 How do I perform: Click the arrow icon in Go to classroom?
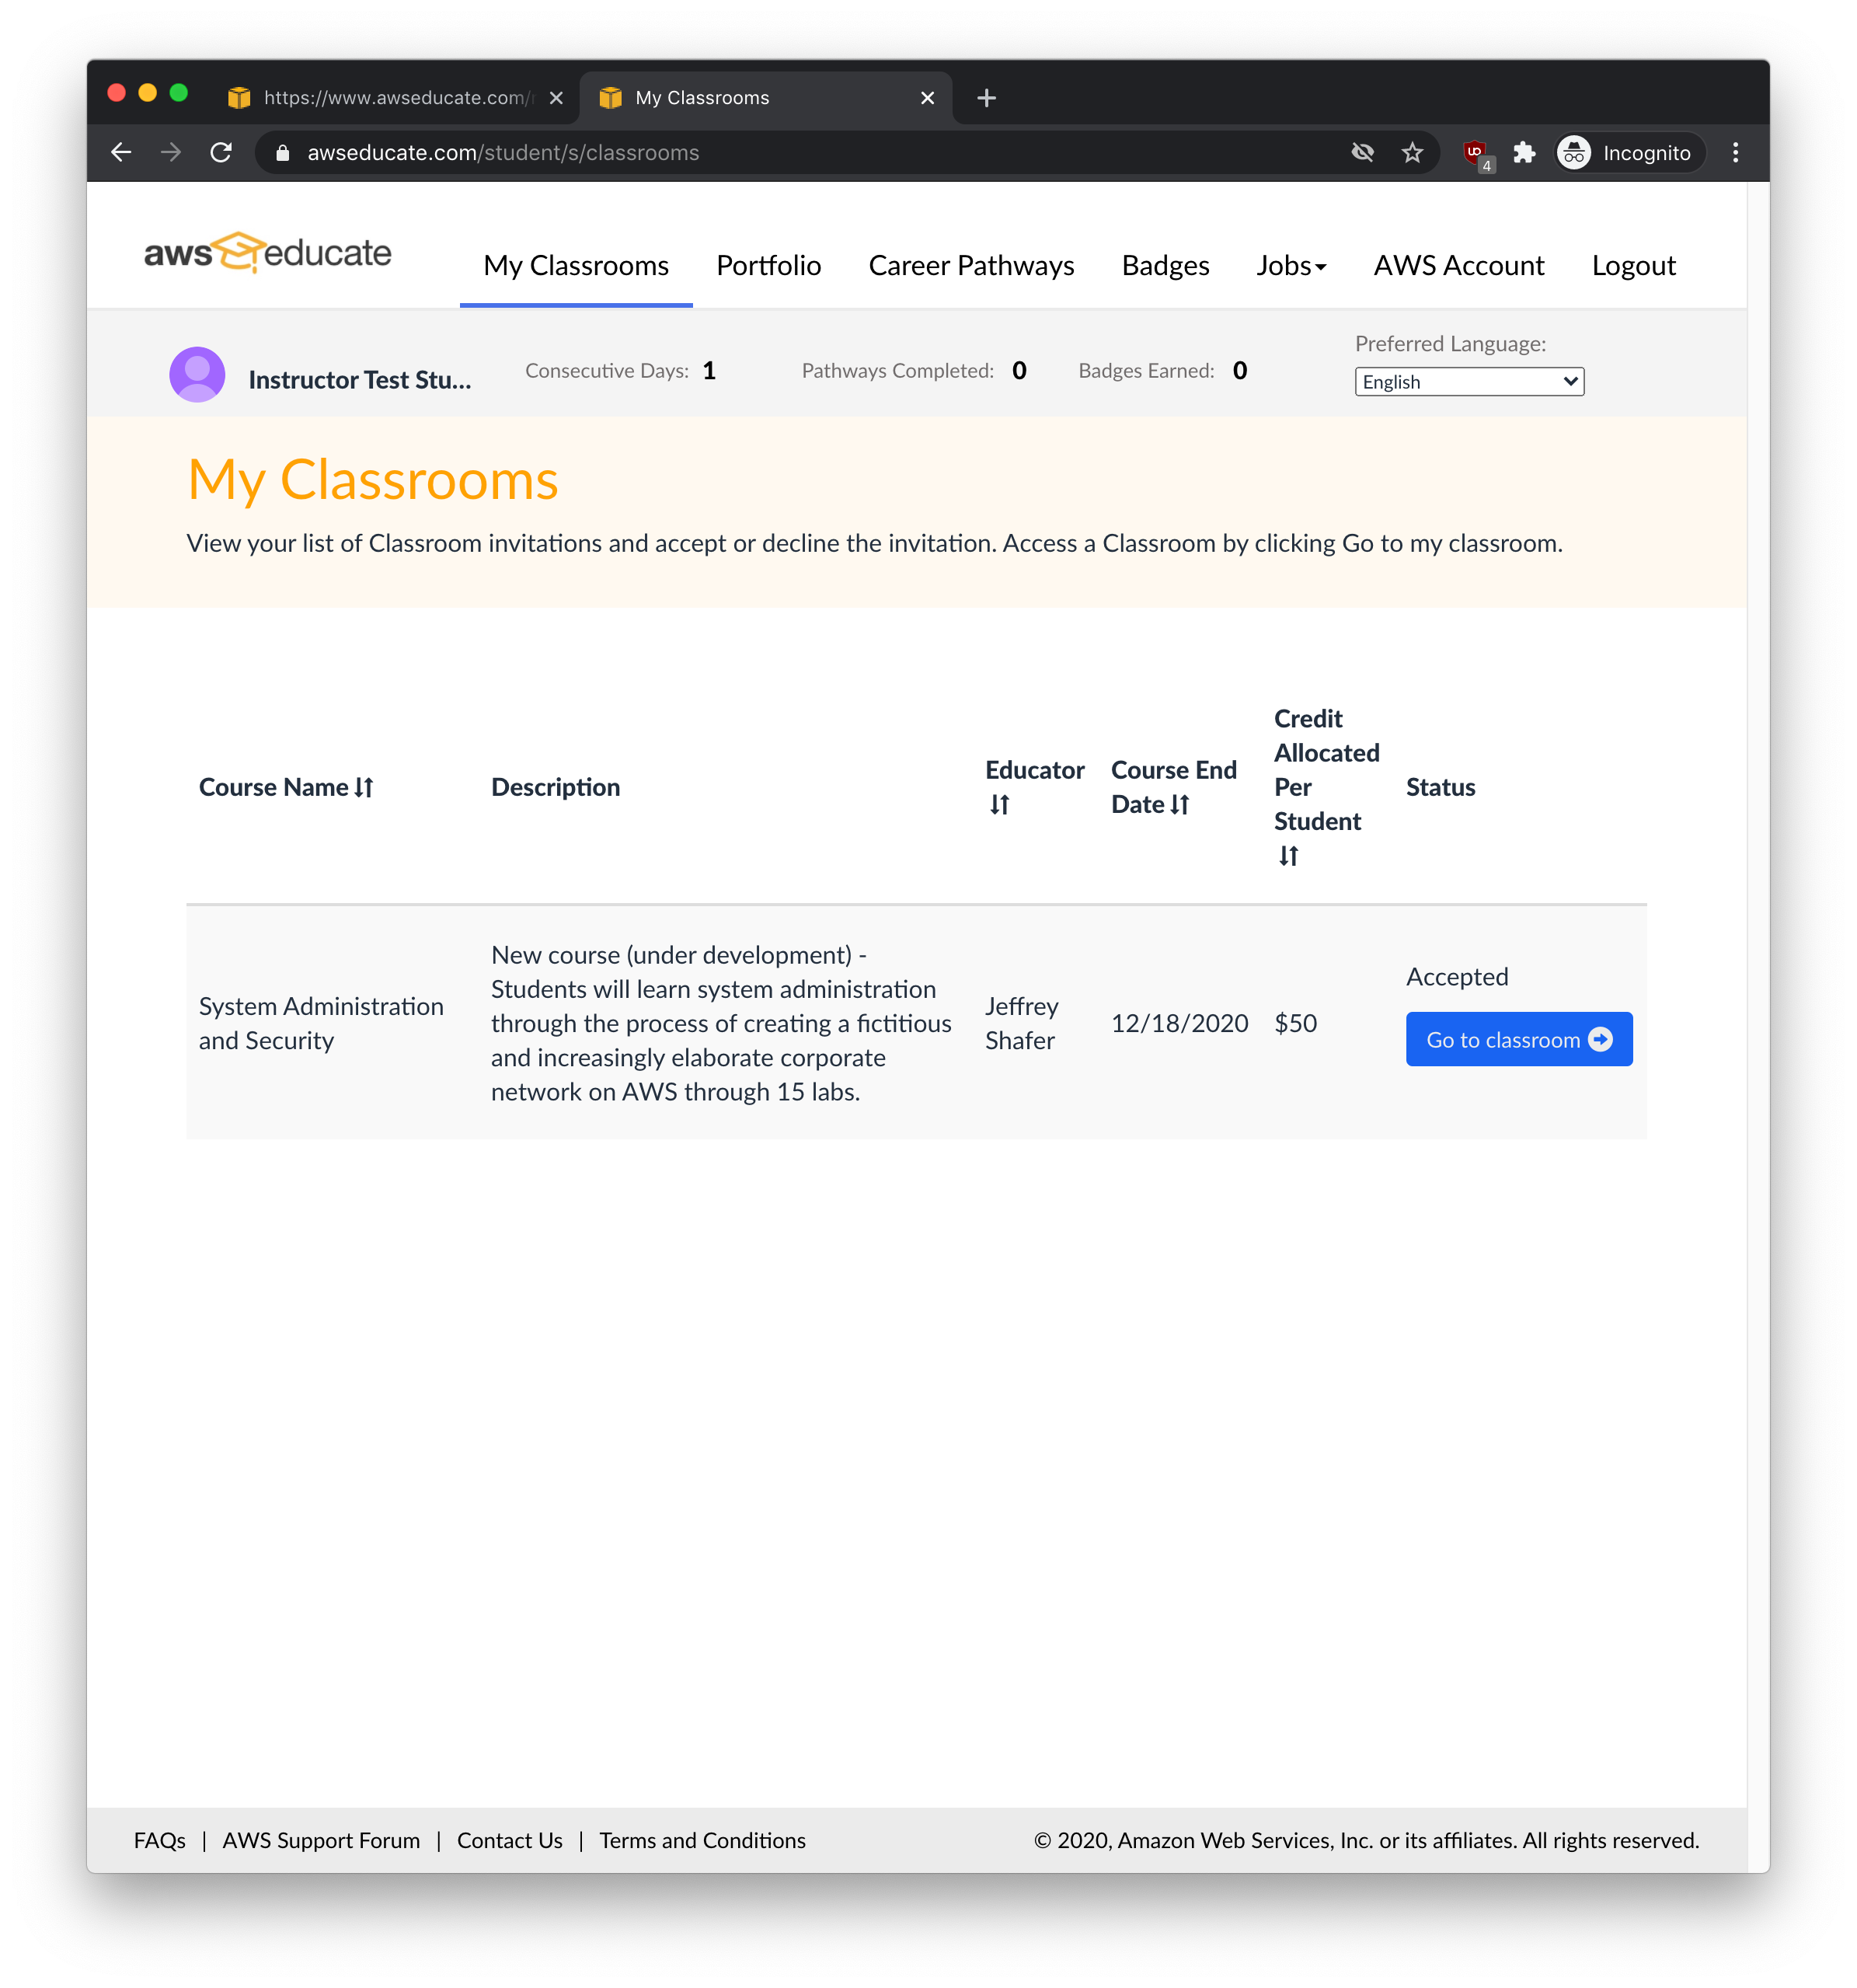(1600, 1040)
